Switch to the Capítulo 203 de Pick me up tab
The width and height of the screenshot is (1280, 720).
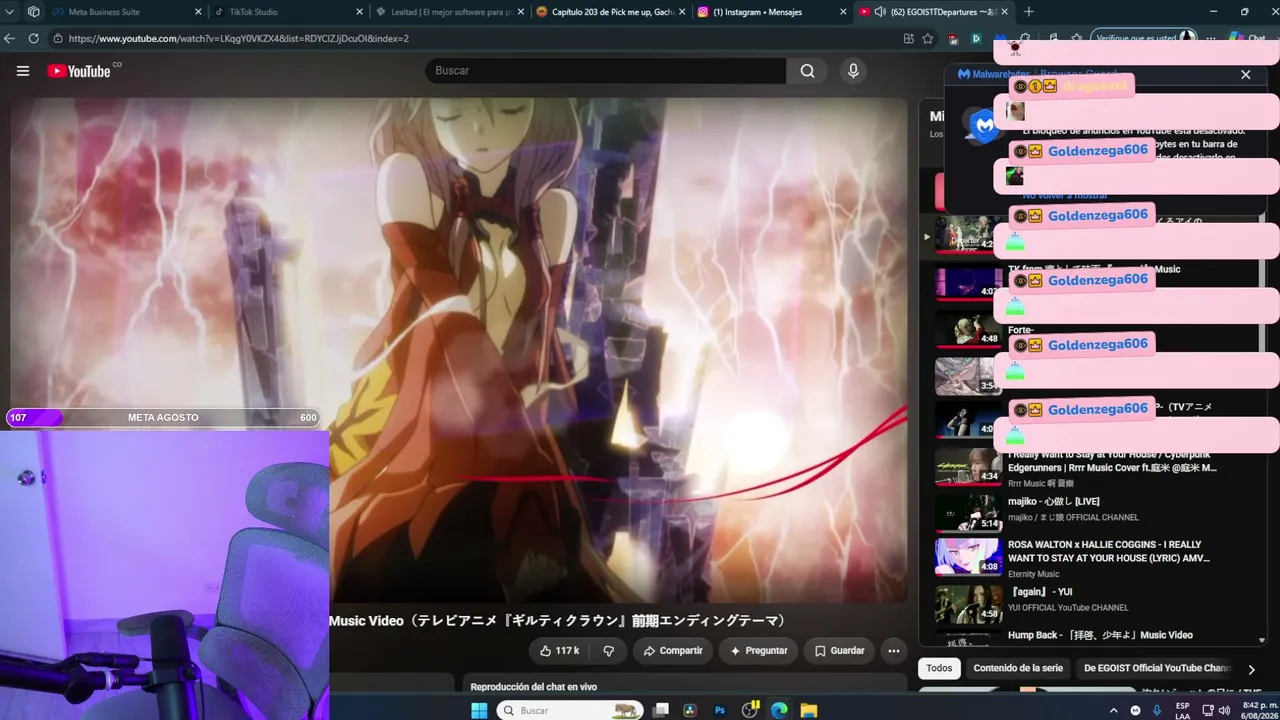[x=608, y=12]
